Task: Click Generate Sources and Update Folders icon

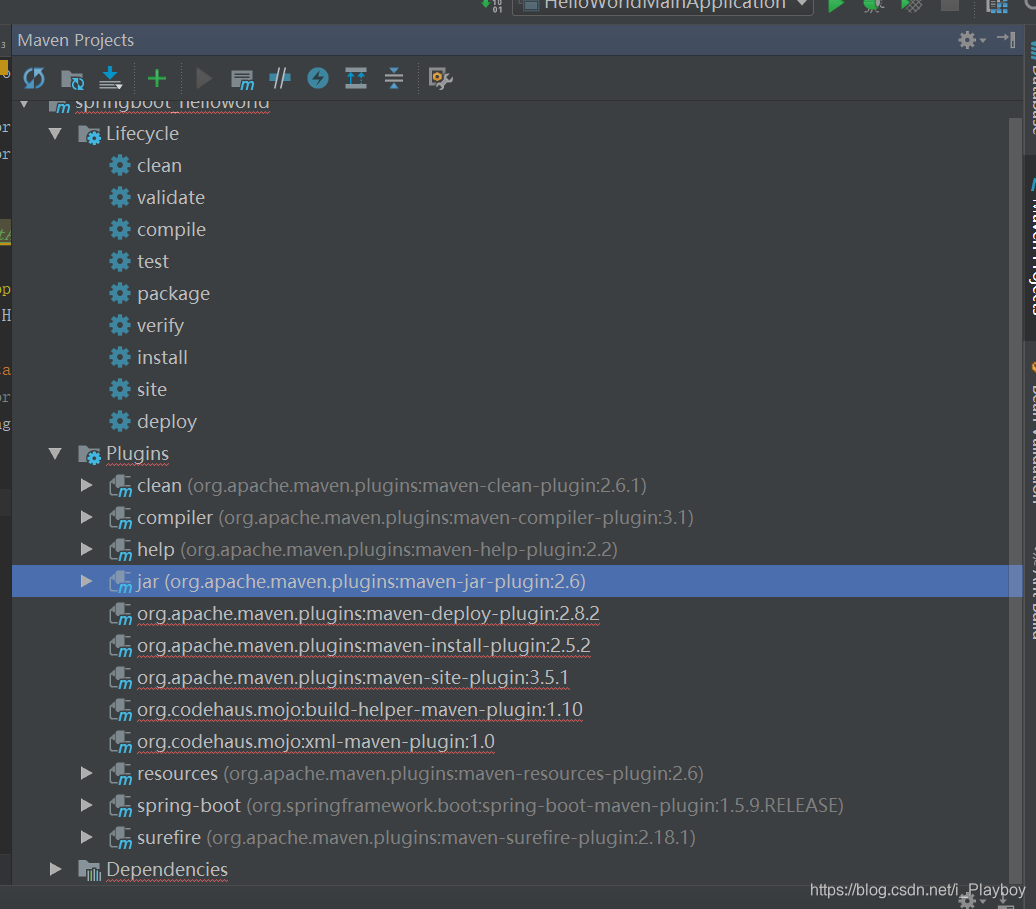Action: pyautogui.click(x=72, y=79)
